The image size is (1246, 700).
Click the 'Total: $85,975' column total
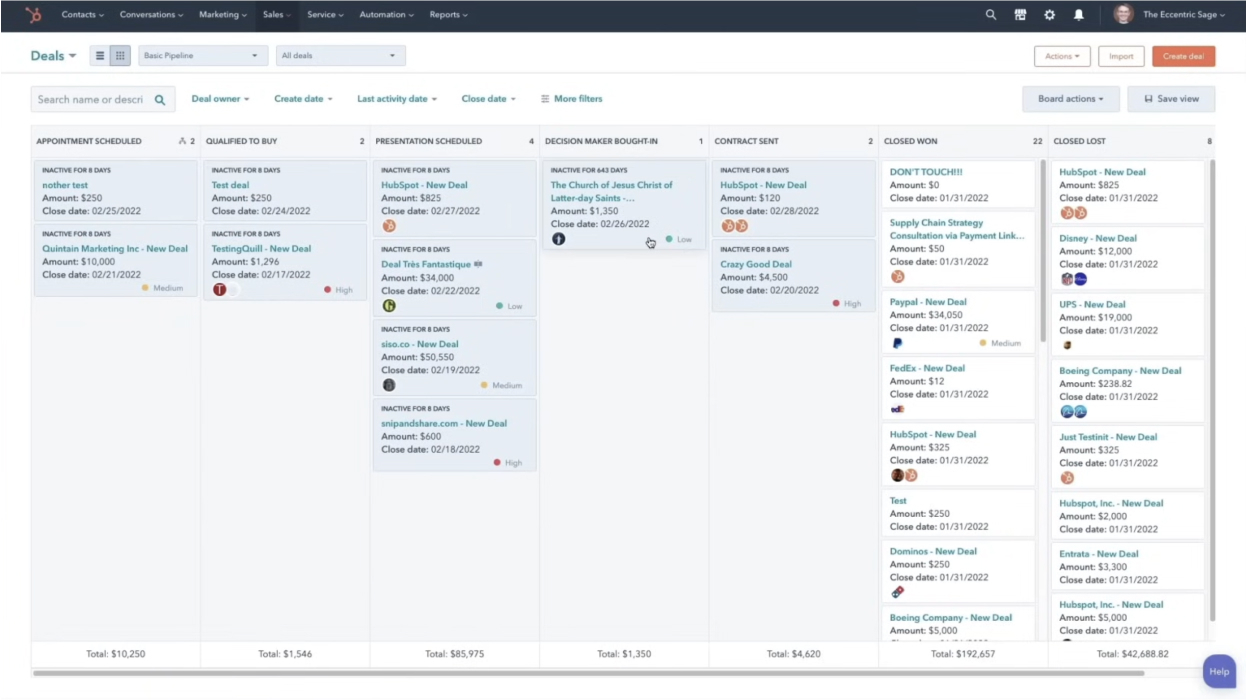click(x=454, y=654)
